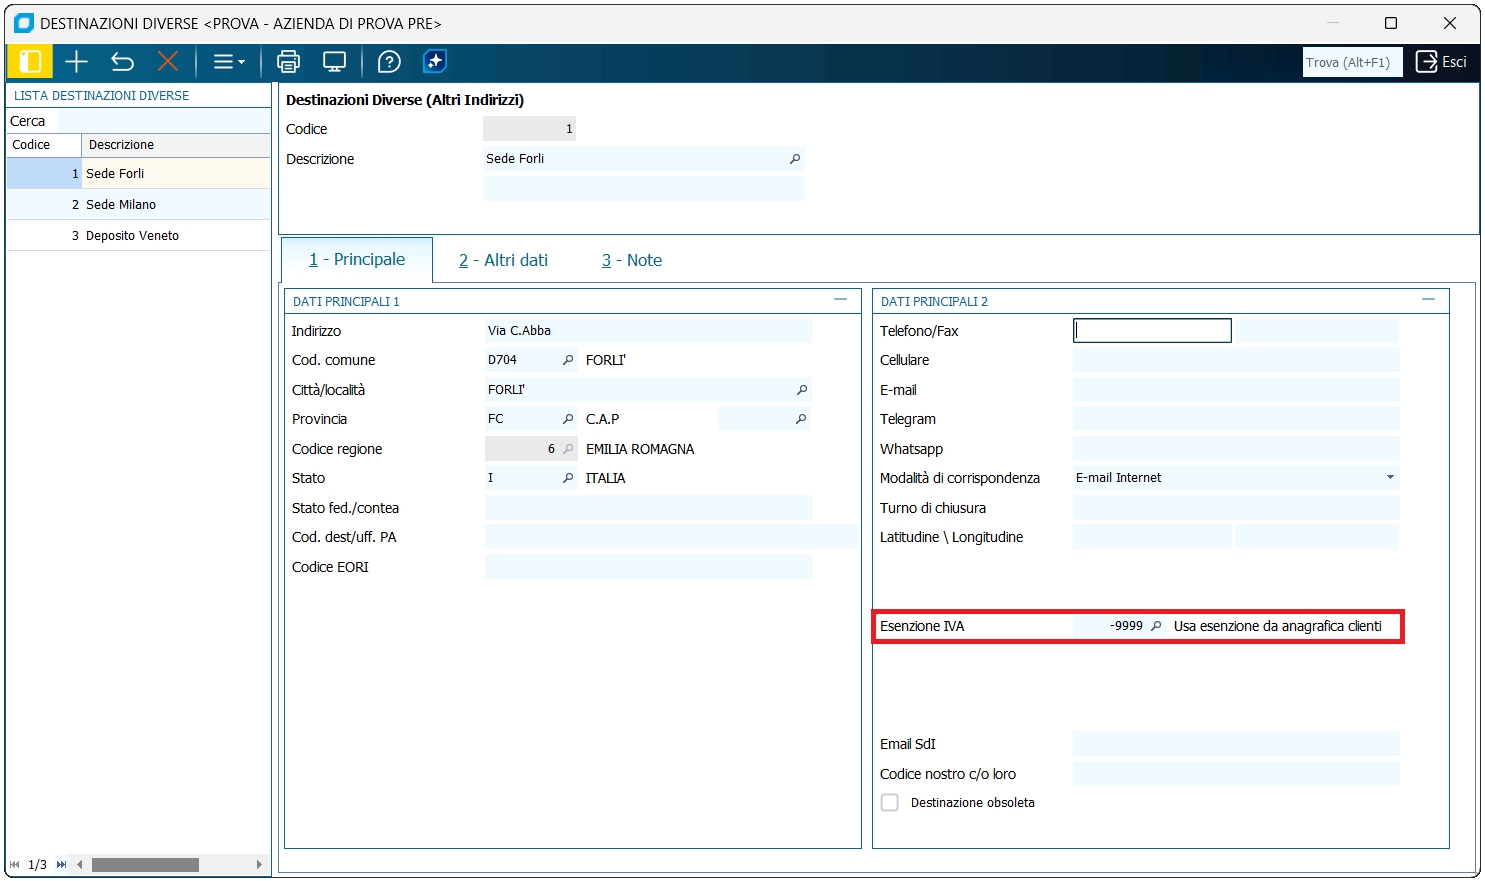Click the printer icon in toolbar
Screen dimensions: 1485x881
(x=288, y=62)
